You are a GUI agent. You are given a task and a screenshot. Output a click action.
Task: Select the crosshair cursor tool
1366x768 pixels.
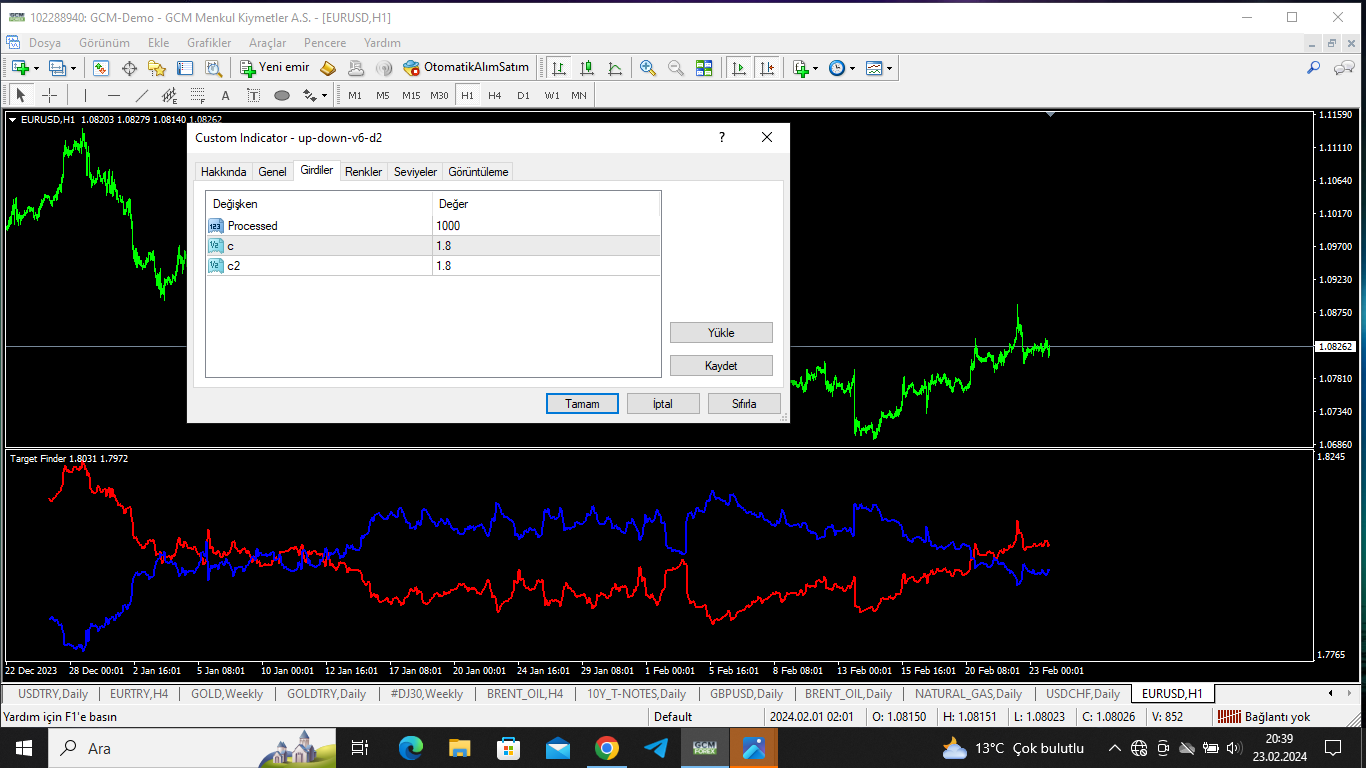(x=49, y=95)
